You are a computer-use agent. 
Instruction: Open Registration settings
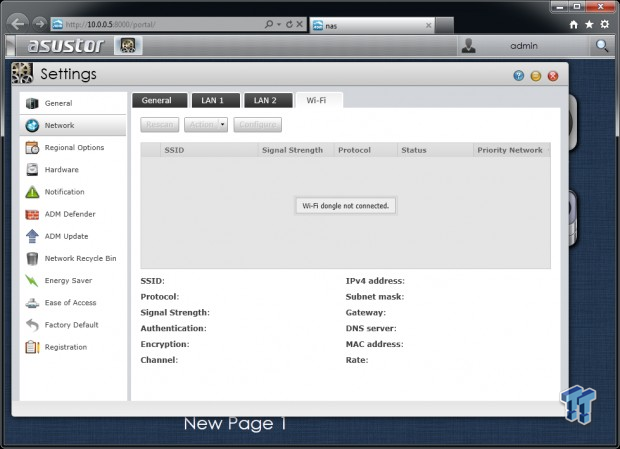tap(73, 347)
